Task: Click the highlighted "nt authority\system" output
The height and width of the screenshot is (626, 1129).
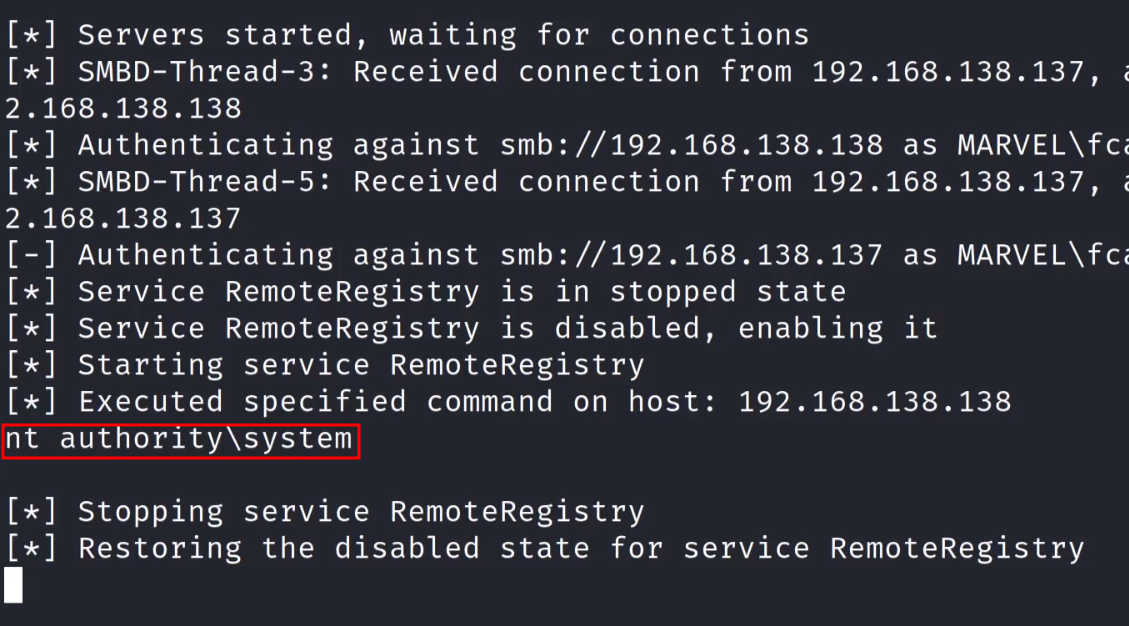Action: coord(180,440)
